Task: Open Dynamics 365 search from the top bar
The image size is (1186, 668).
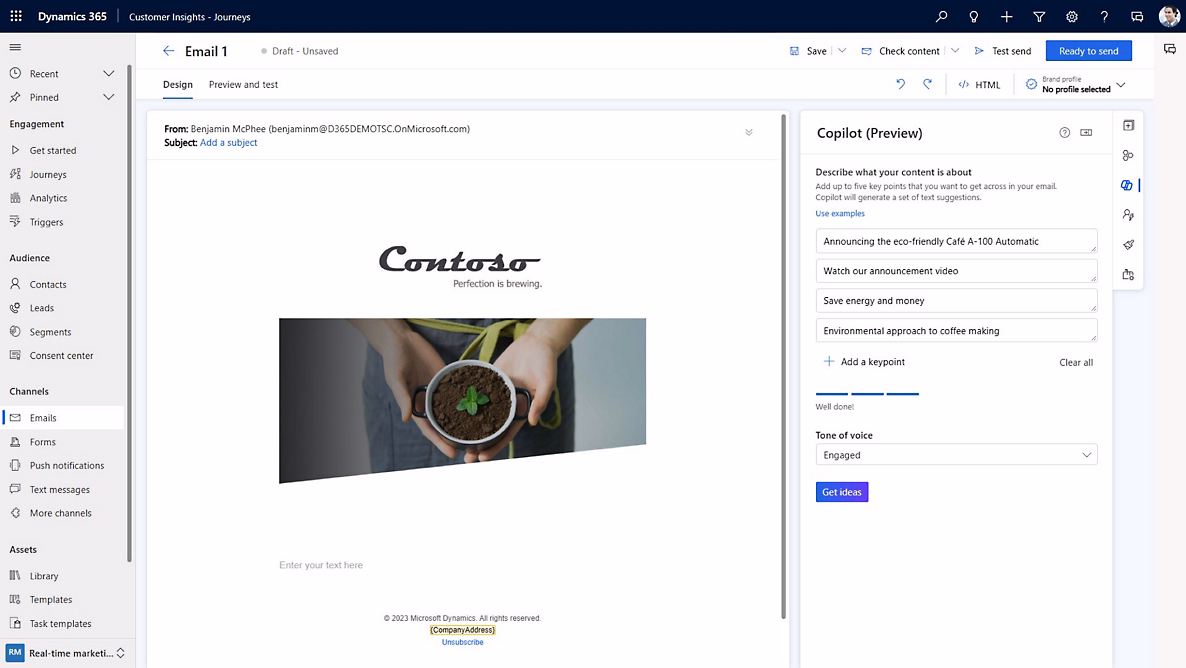Action: click(940, 16)
